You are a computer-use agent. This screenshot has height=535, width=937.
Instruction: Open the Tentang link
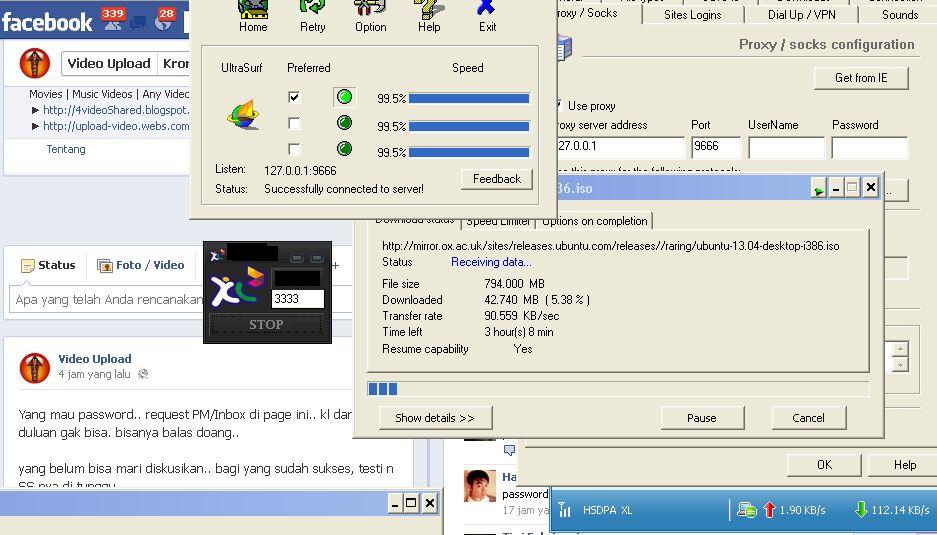click(66, 149)
